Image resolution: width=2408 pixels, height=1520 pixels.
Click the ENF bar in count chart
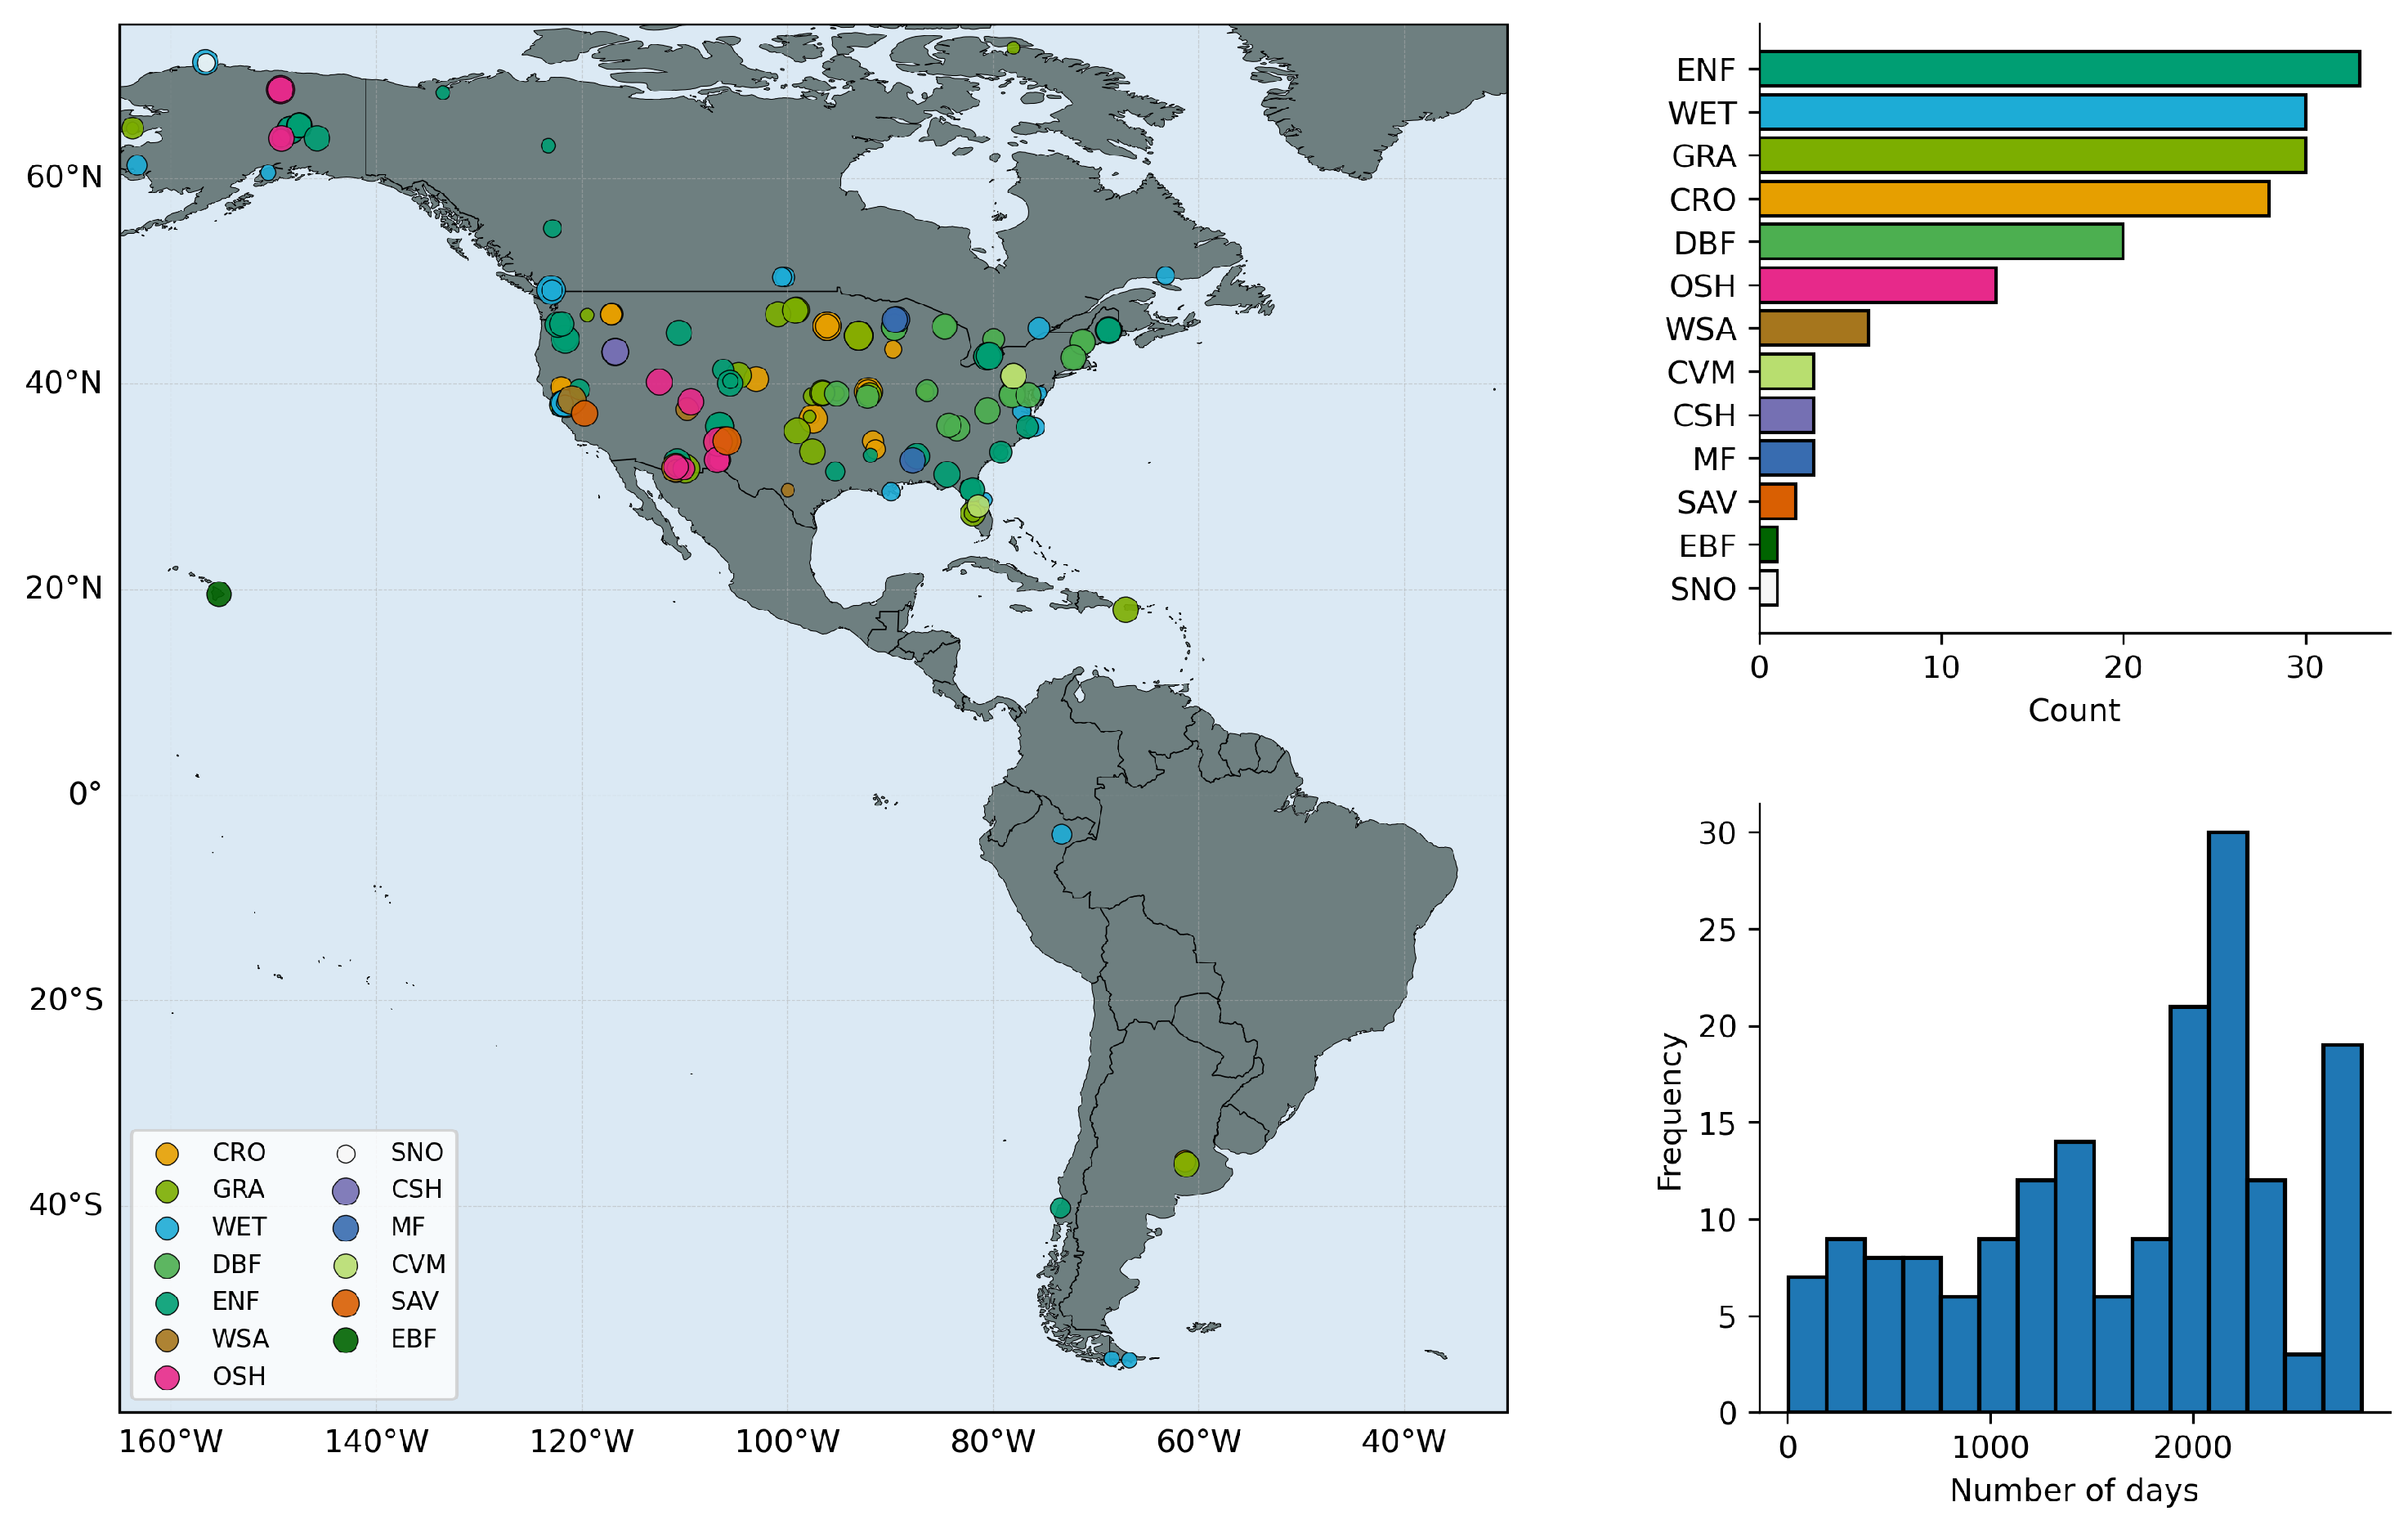click(x=2059, y=69)
